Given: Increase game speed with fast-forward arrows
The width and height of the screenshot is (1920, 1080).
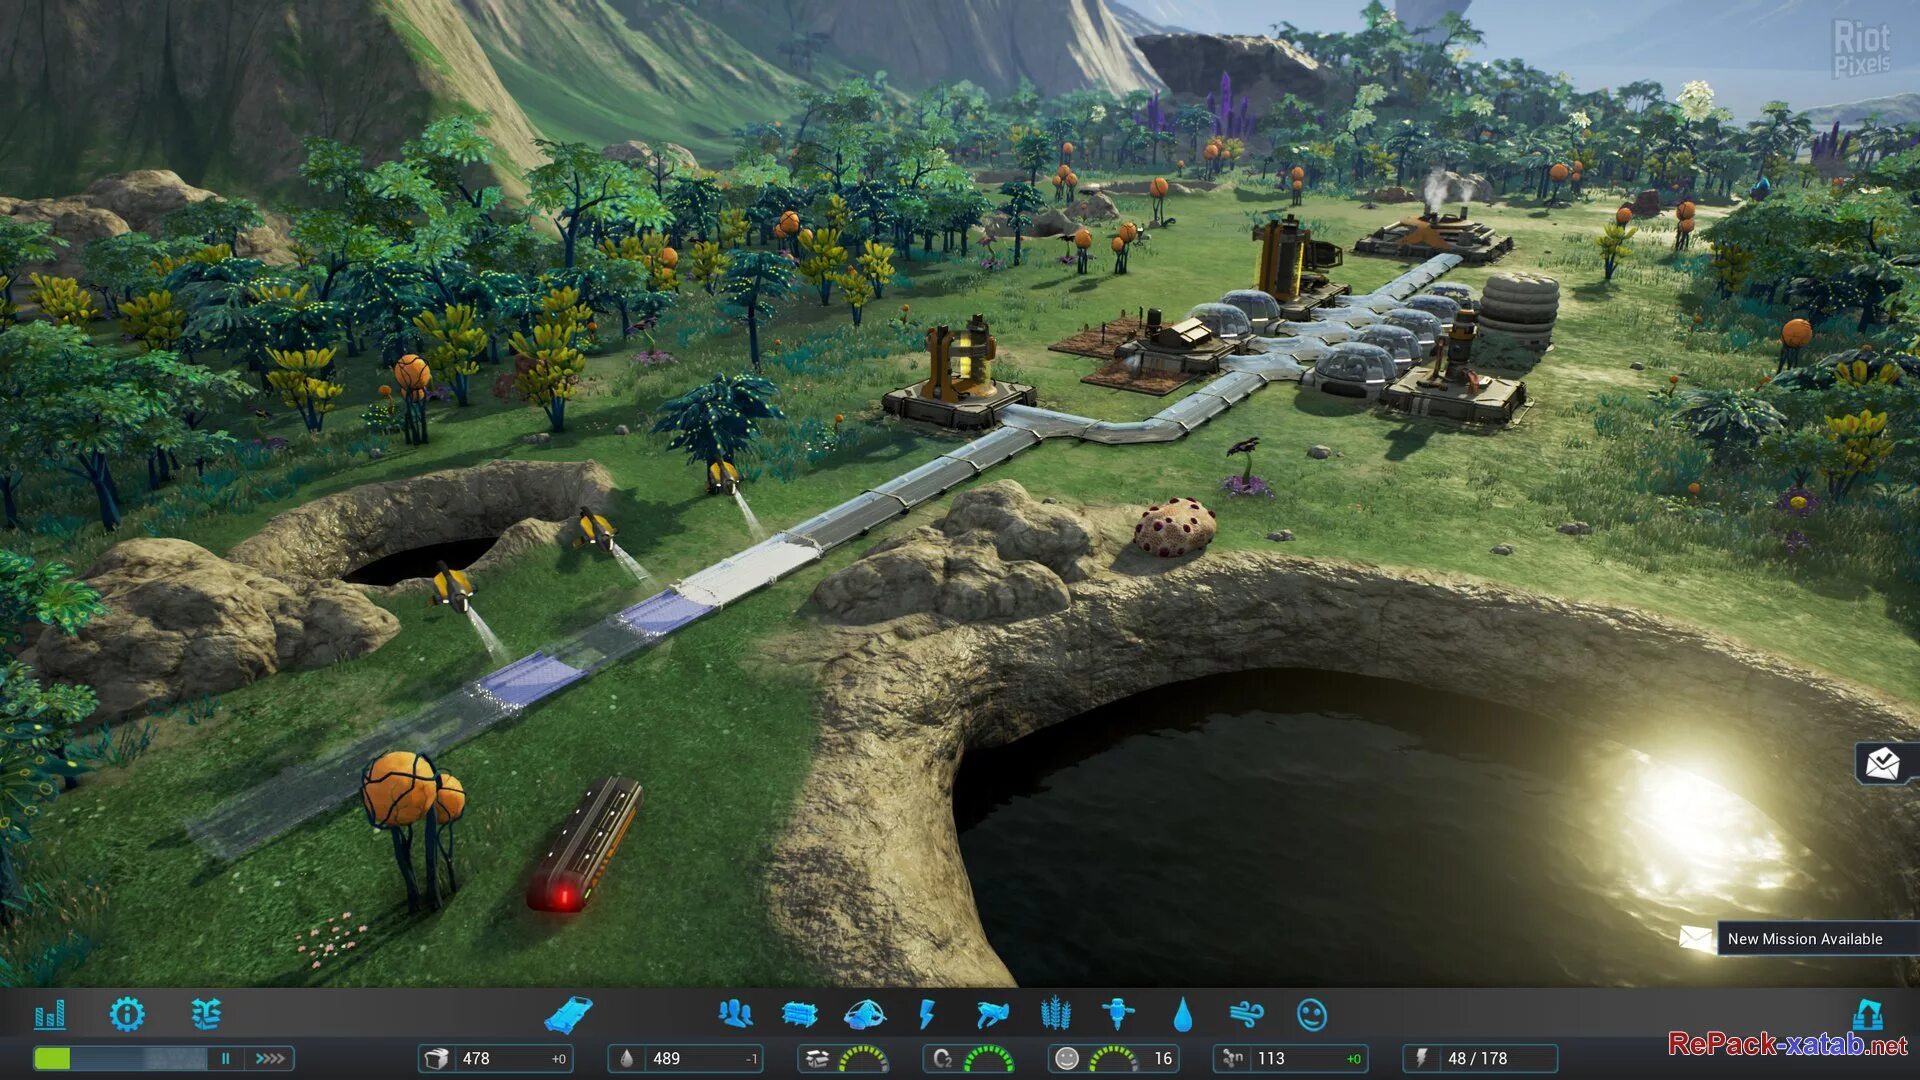Looking at the screenshot, I should tap(270, 1058).
